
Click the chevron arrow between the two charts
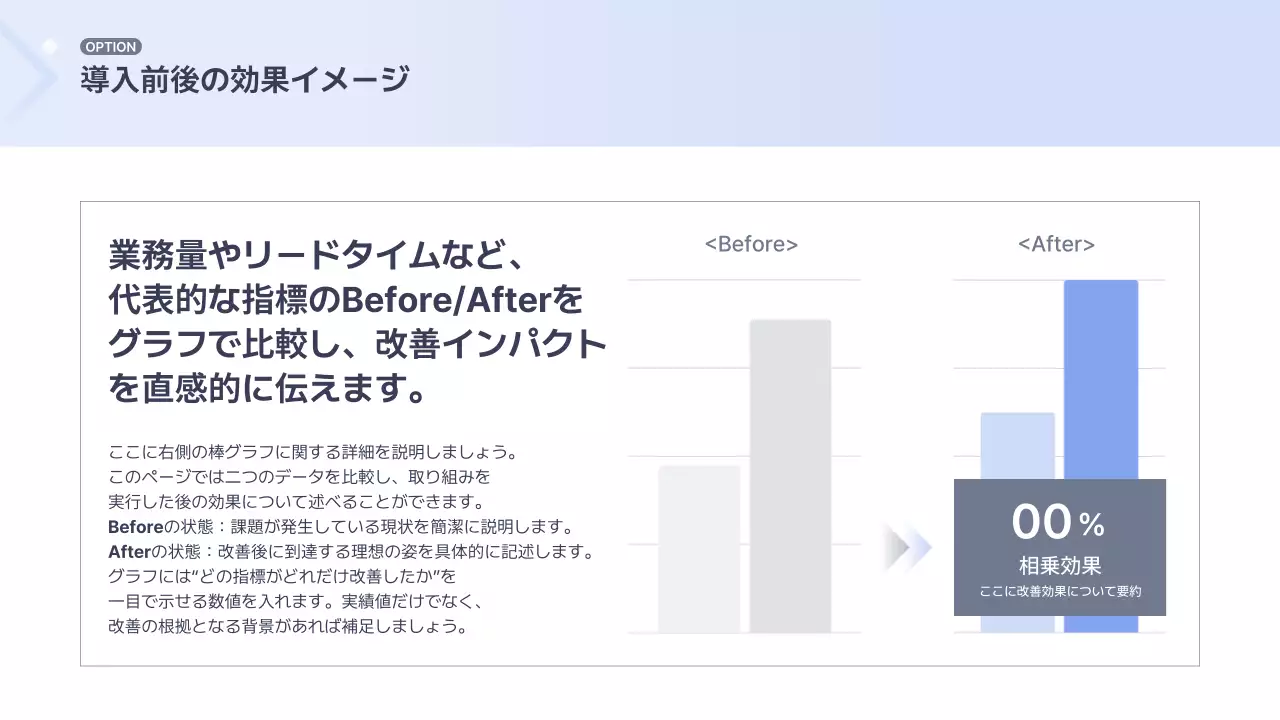coord(908,547)
